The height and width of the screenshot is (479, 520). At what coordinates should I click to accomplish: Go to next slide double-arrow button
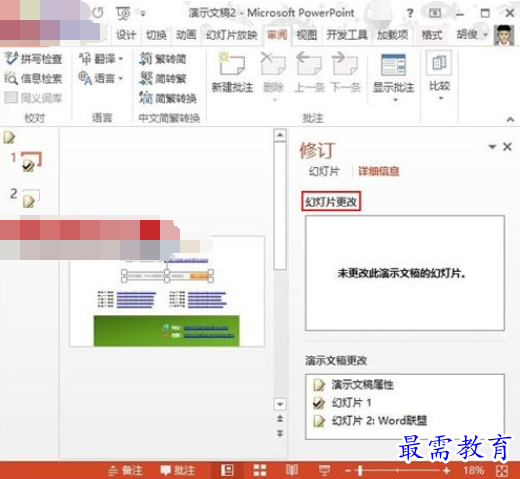(x=280, y=433)
